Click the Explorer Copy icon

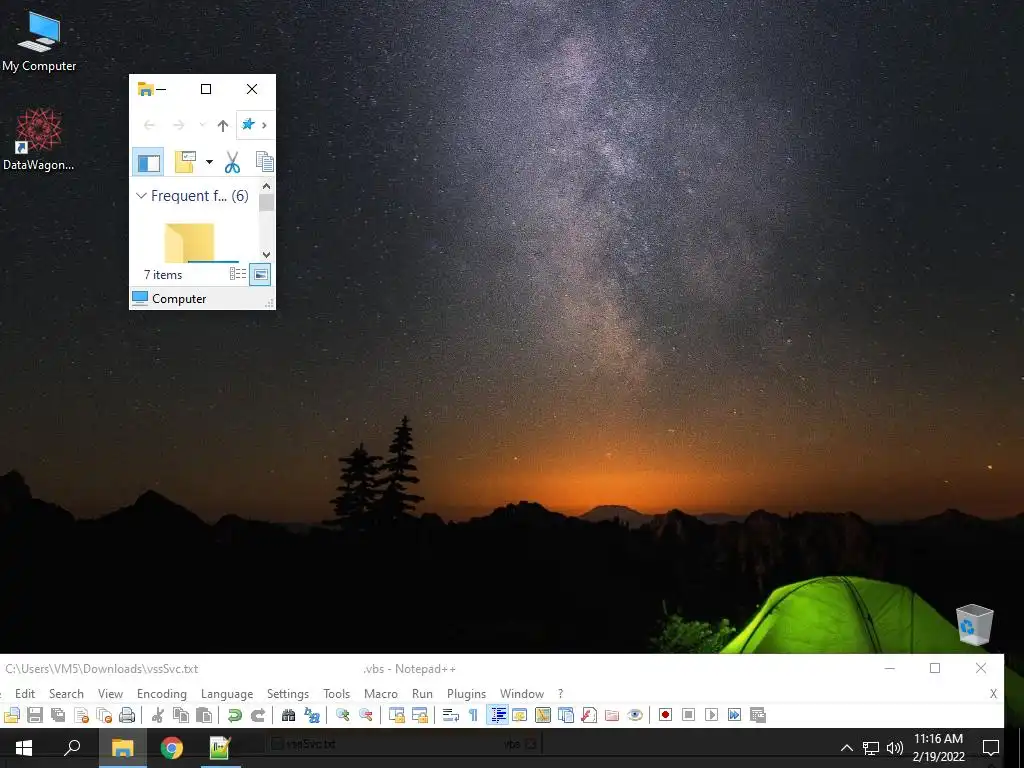264,162
